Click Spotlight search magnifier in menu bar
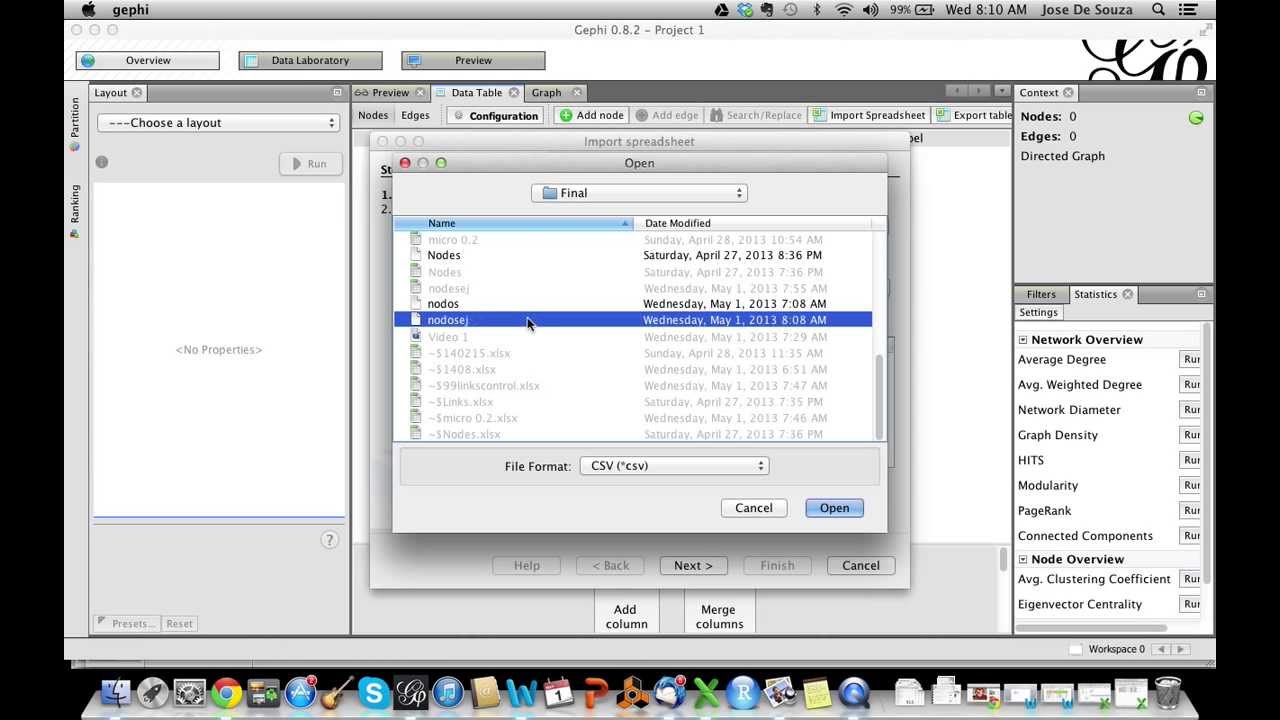The height and width of the screenshot is (720, 1280). (x=1158, y=10)
